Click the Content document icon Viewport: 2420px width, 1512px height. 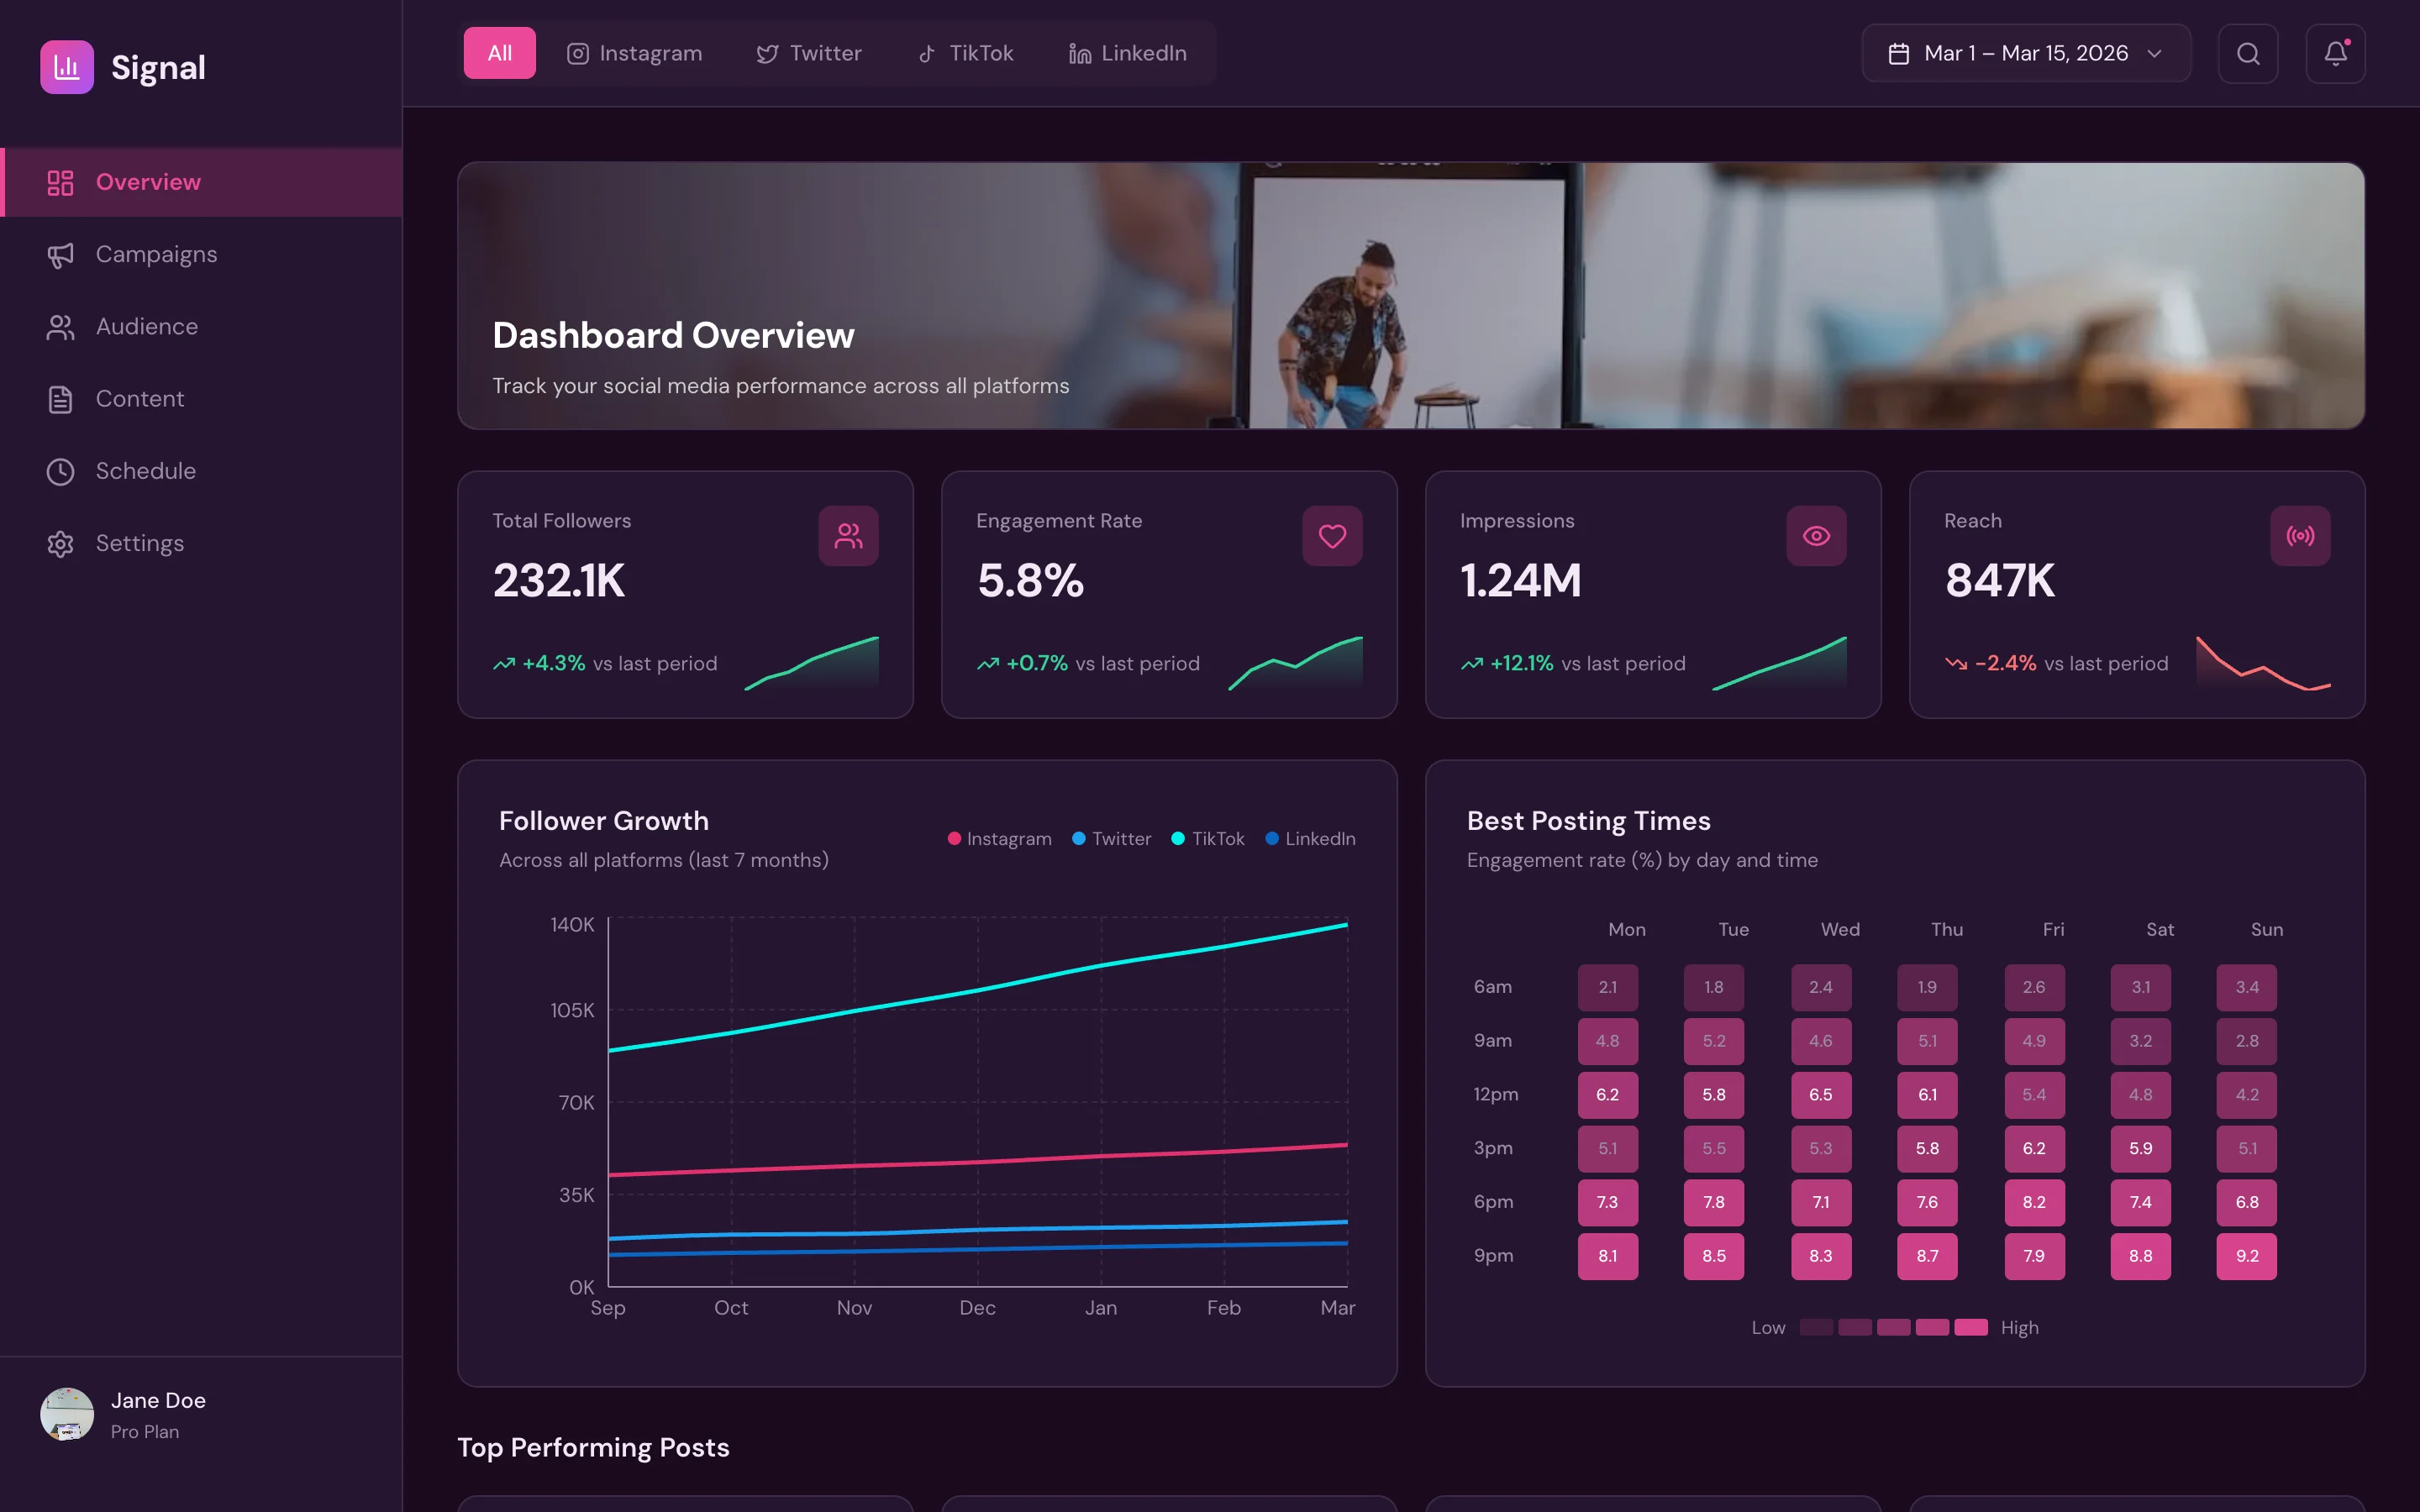point(60,399)
